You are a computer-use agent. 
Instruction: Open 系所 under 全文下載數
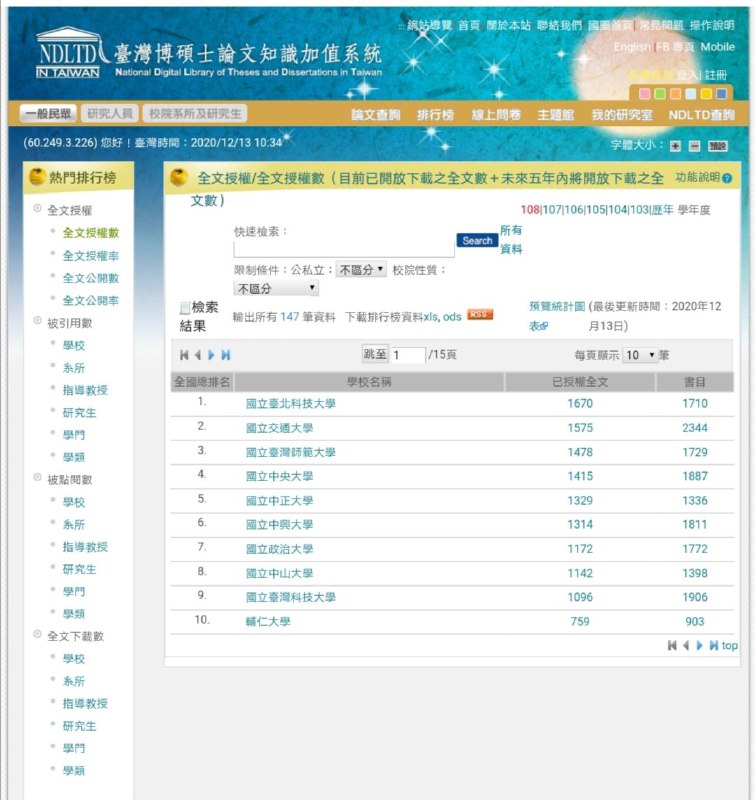[74, 681]
